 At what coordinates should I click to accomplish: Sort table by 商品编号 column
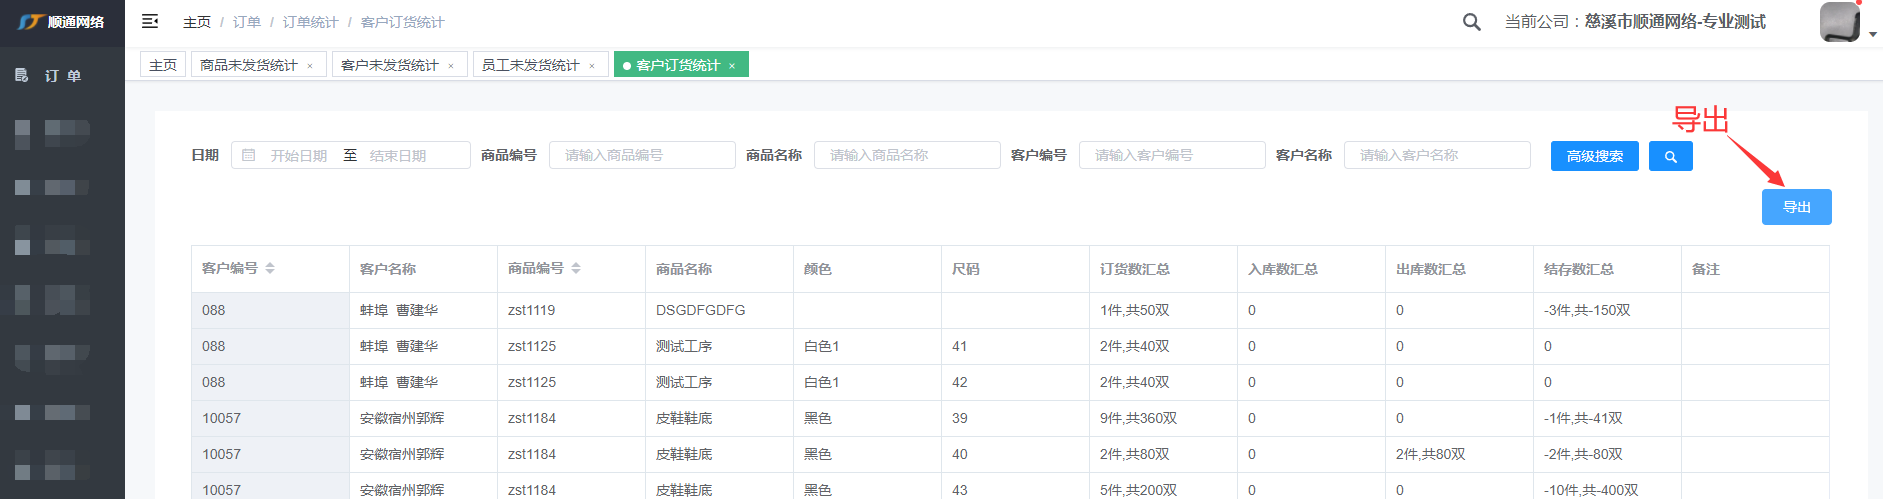pos(576,268)
